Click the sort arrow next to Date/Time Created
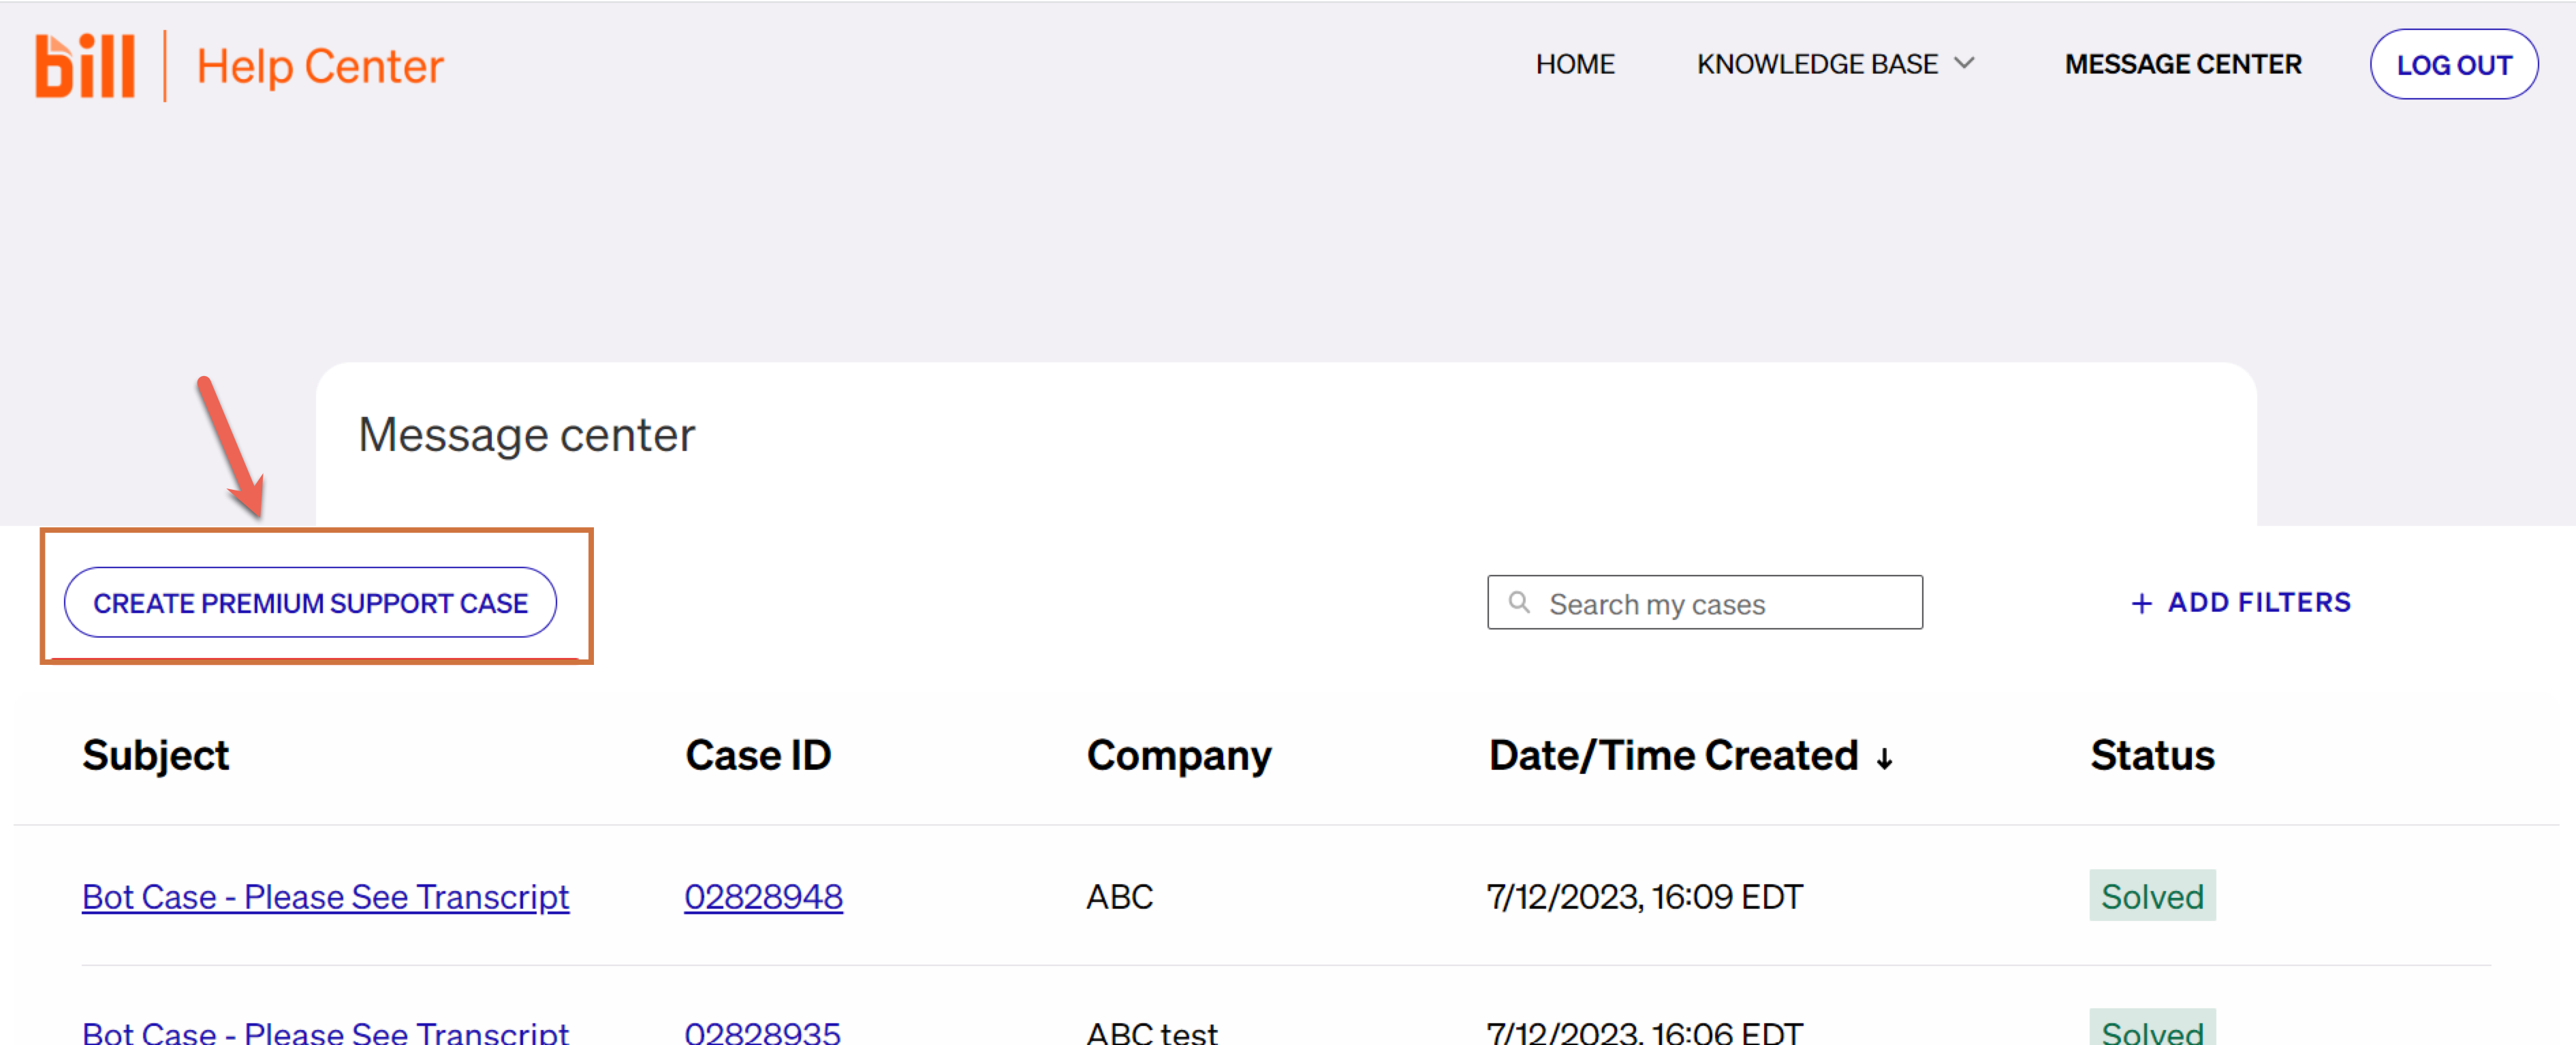 coord(1884,759)
